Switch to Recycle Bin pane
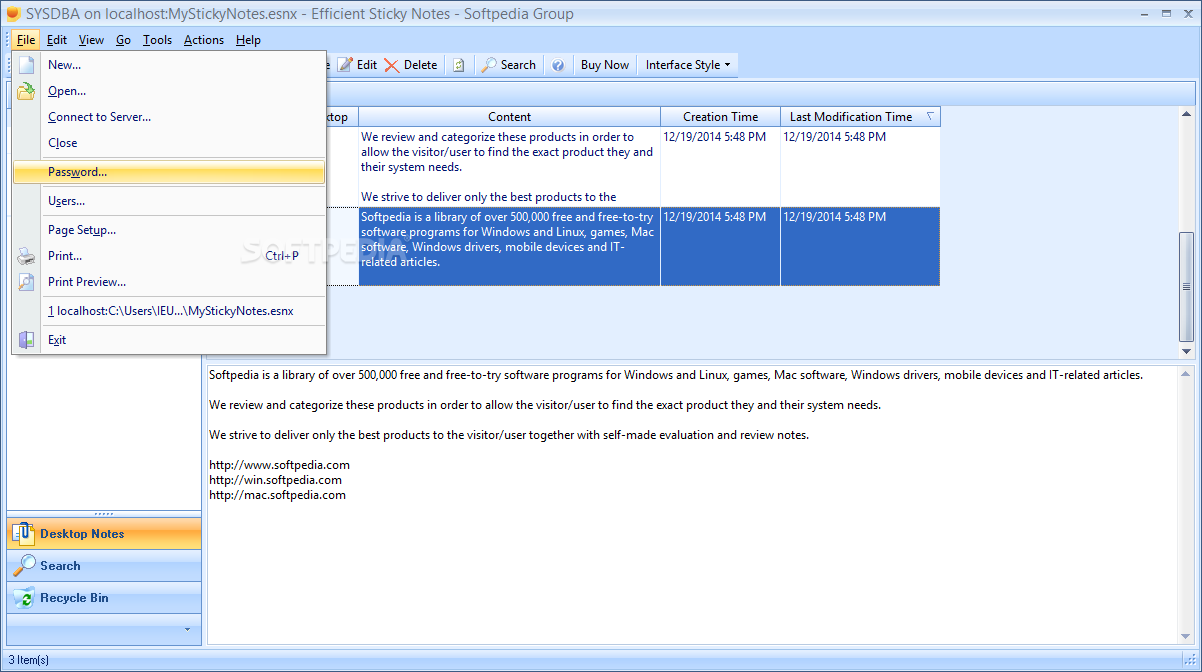The height and width of the screenshot is (672, 1202). coord(104,598)
